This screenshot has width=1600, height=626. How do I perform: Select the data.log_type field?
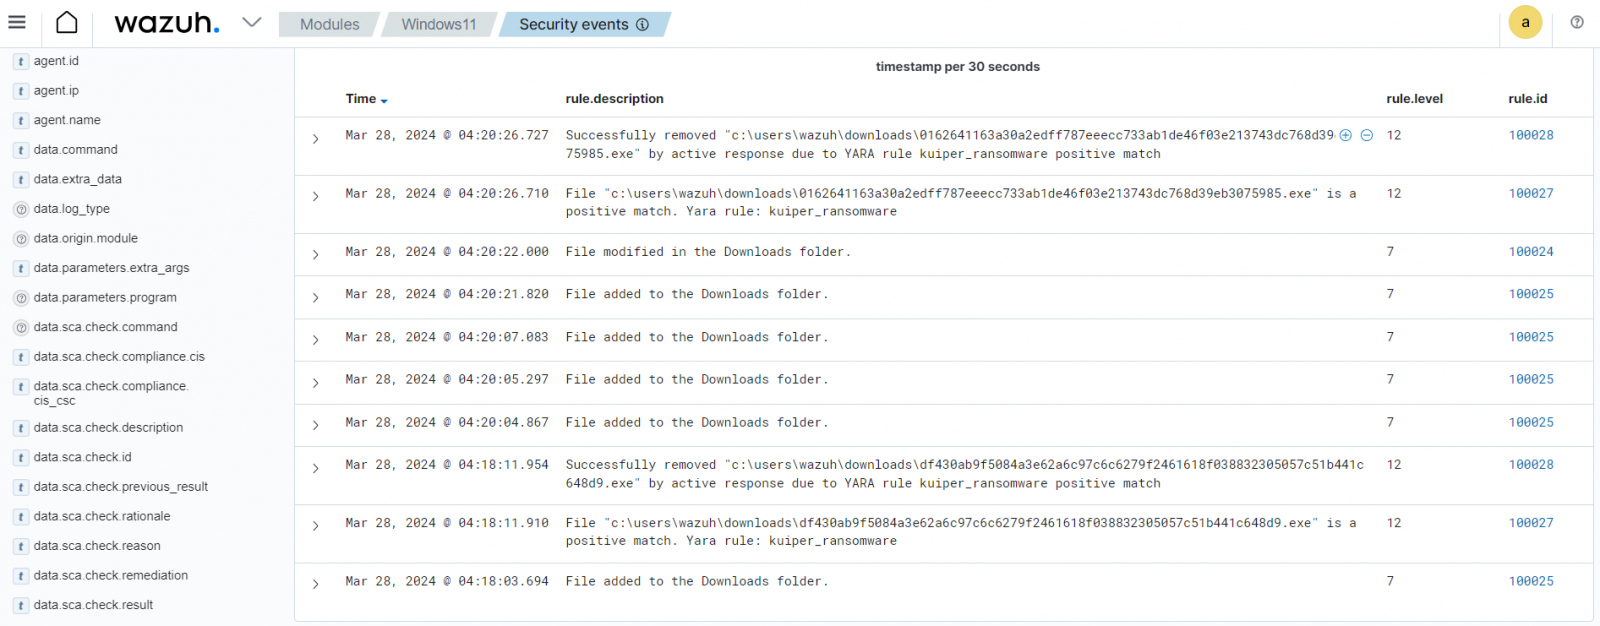pos(71,209)
